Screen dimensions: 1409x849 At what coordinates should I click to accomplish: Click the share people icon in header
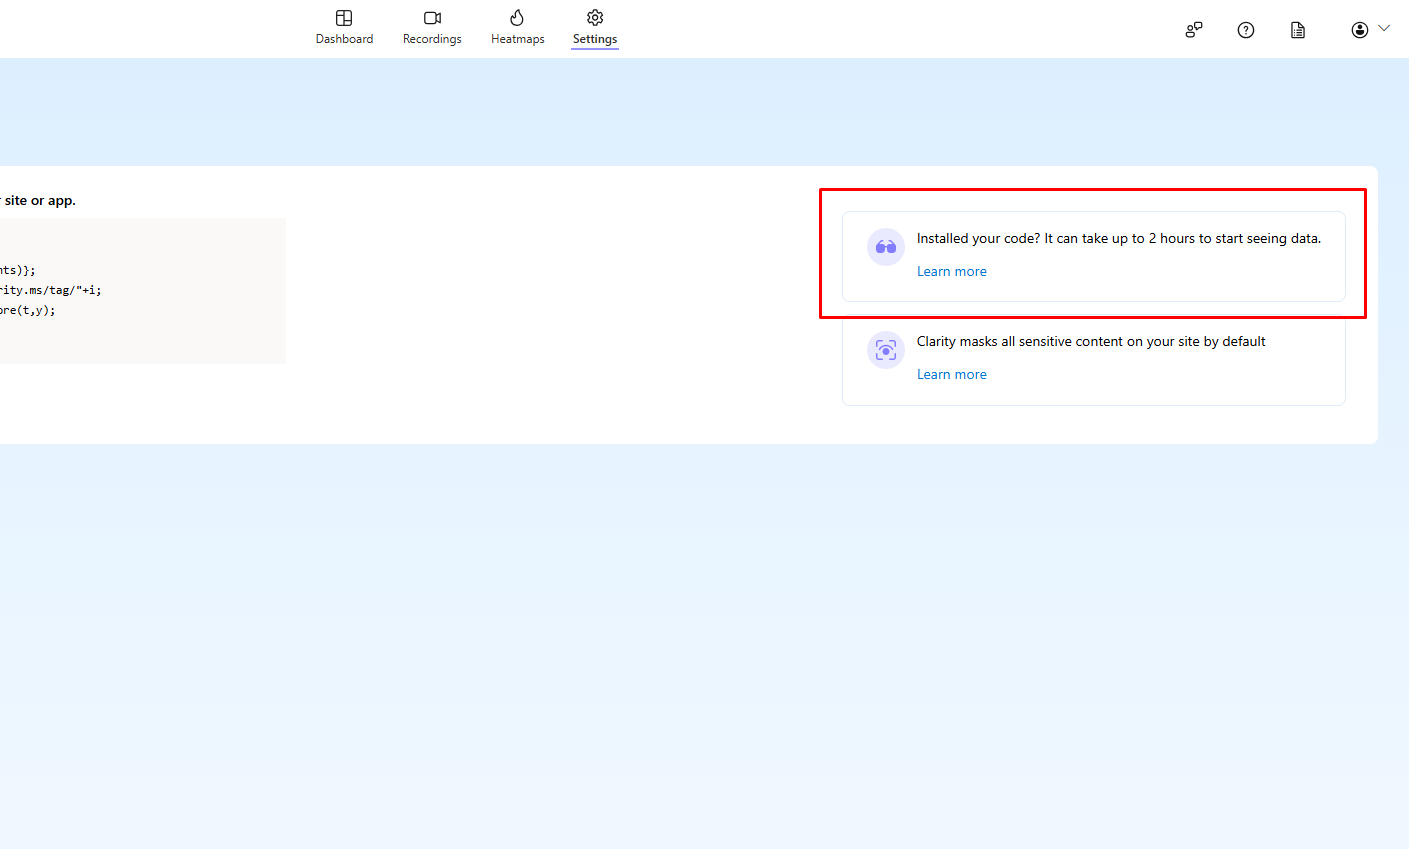point(1194,30)
